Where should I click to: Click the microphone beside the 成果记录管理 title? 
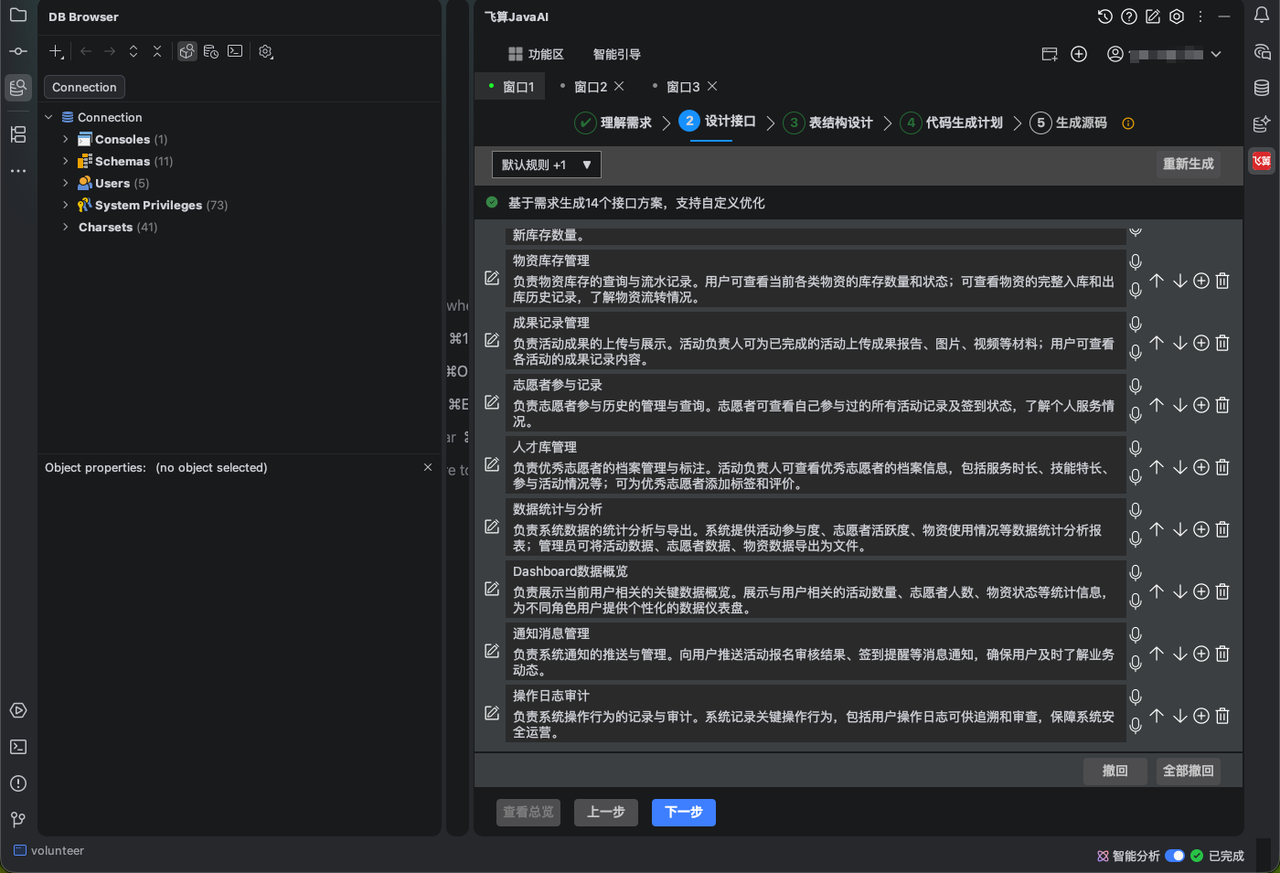pos(1135,324)
